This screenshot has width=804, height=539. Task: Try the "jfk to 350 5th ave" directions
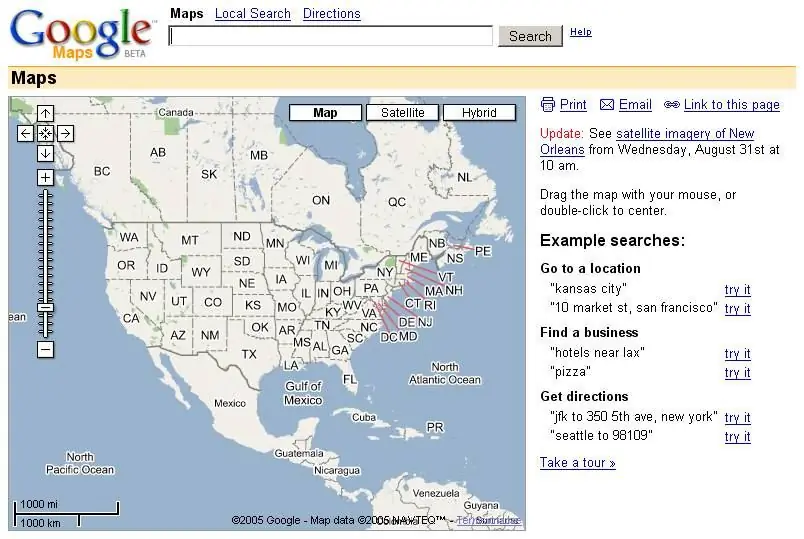coord(737,418)
